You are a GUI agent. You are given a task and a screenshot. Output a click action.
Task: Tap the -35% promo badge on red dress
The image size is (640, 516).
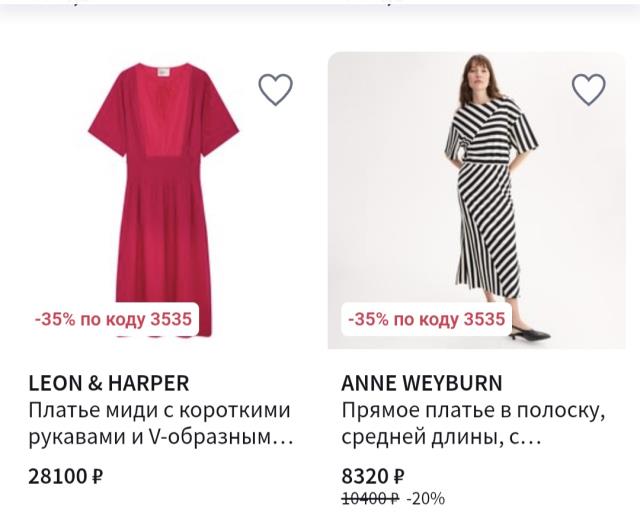(112, 320)
